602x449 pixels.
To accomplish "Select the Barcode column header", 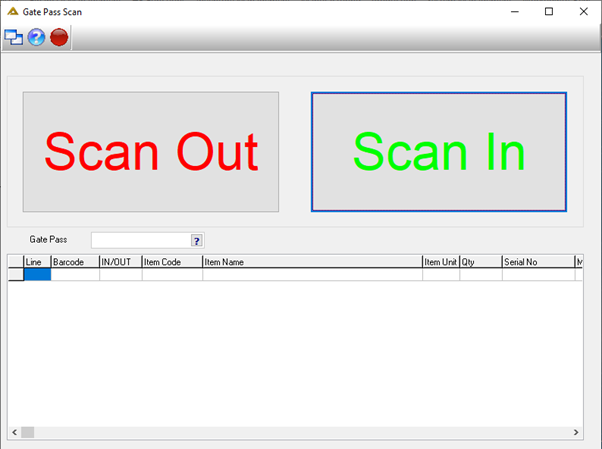I will pos(75,262).
